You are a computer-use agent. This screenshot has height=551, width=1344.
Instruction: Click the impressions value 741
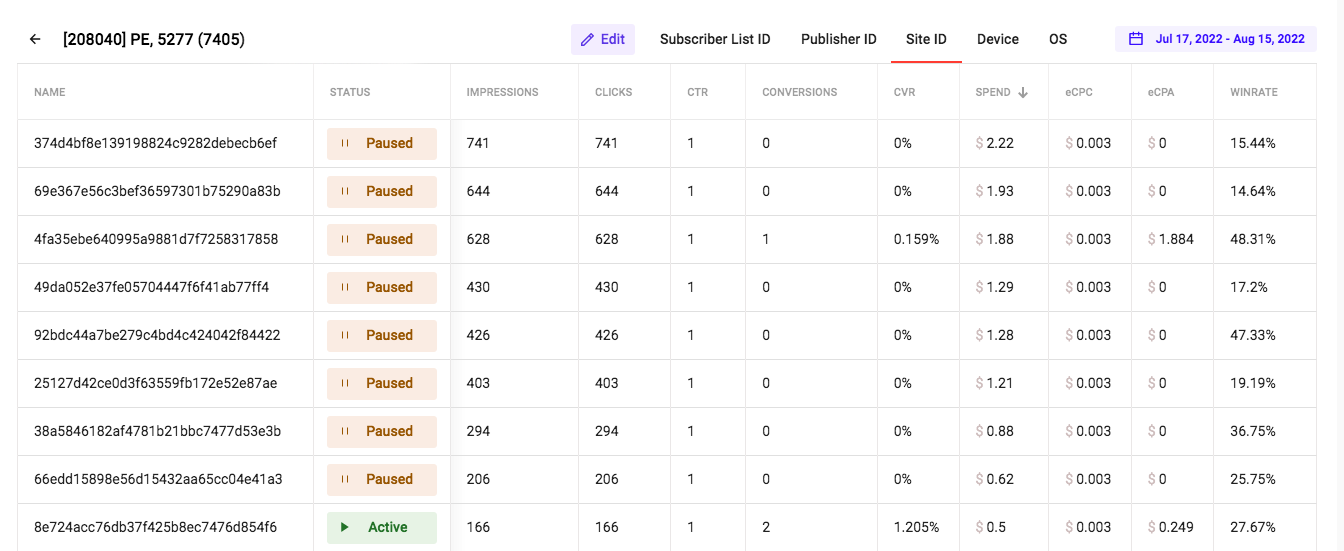[479, 143]
